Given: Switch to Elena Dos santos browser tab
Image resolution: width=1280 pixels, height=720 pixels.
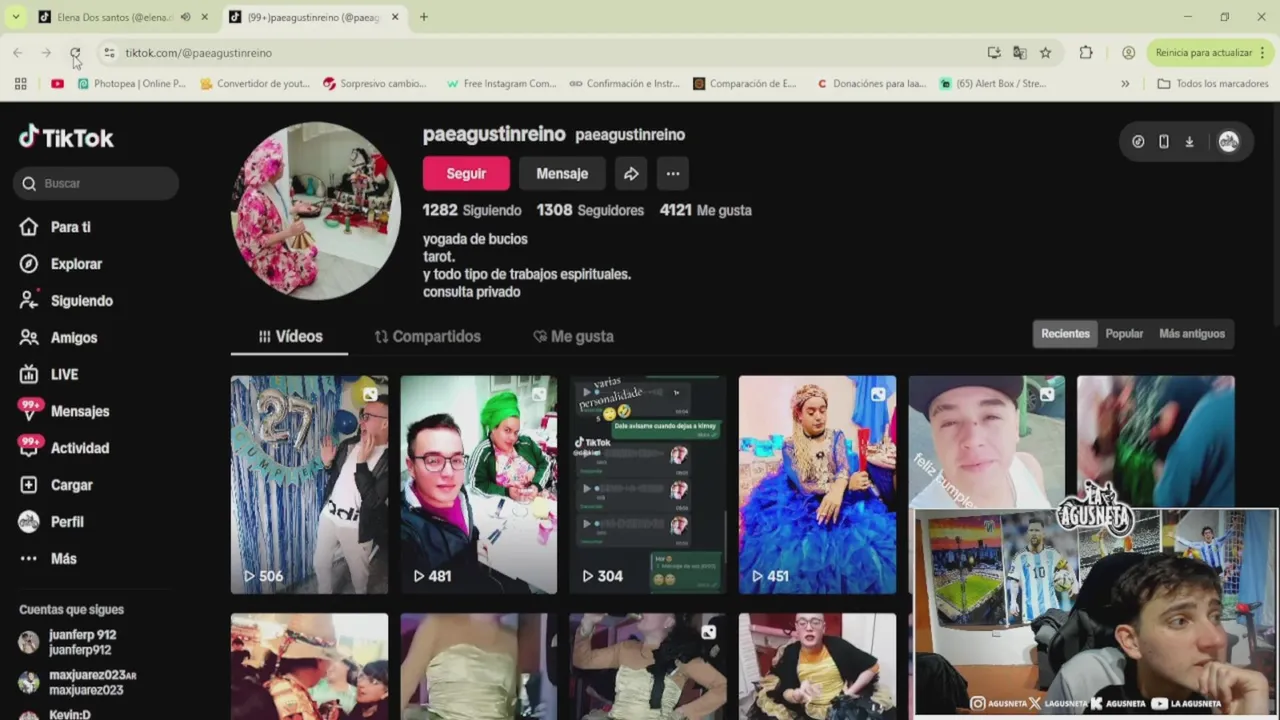Looking at the screenshot, I should [114, 17].
